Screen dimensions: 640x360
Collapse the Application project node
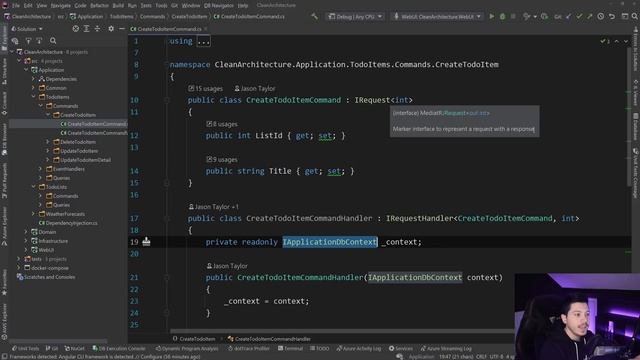(x=27, y=70)
